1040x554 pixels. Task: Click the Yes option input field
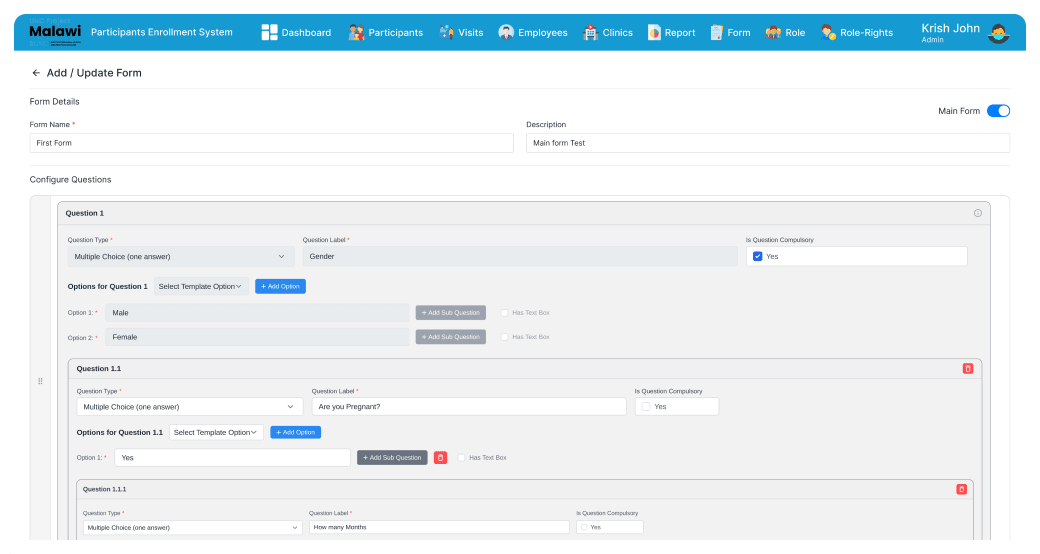pos(232,457)
